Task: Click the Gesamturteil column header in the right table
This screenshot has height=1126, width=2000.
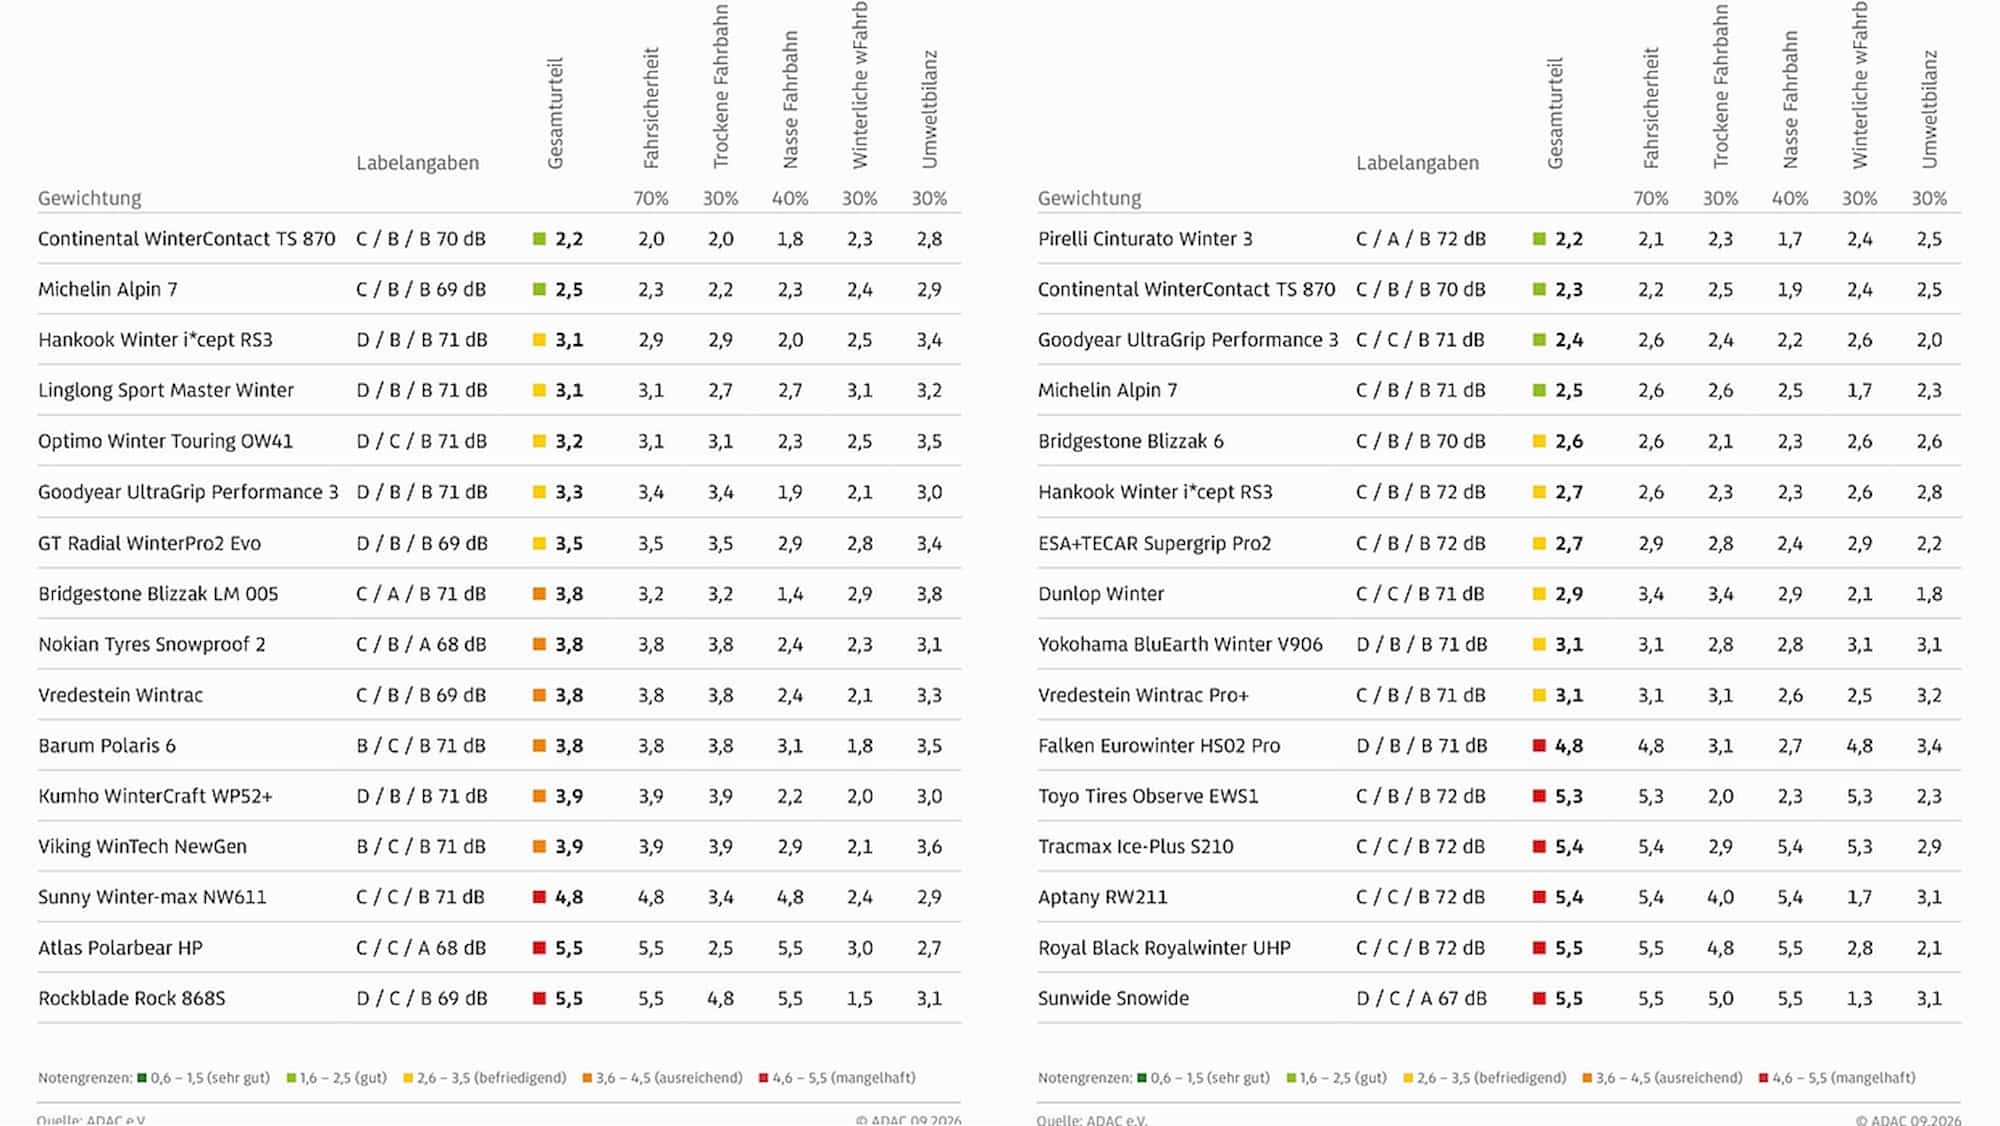Action: tap(1555, 112)
